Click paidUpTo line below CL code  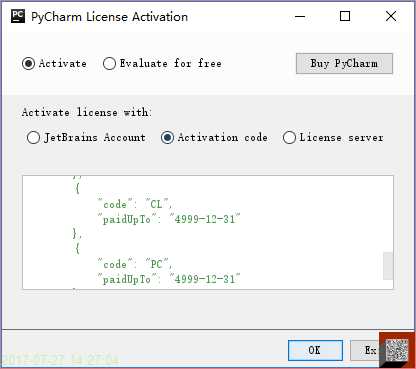169,219
